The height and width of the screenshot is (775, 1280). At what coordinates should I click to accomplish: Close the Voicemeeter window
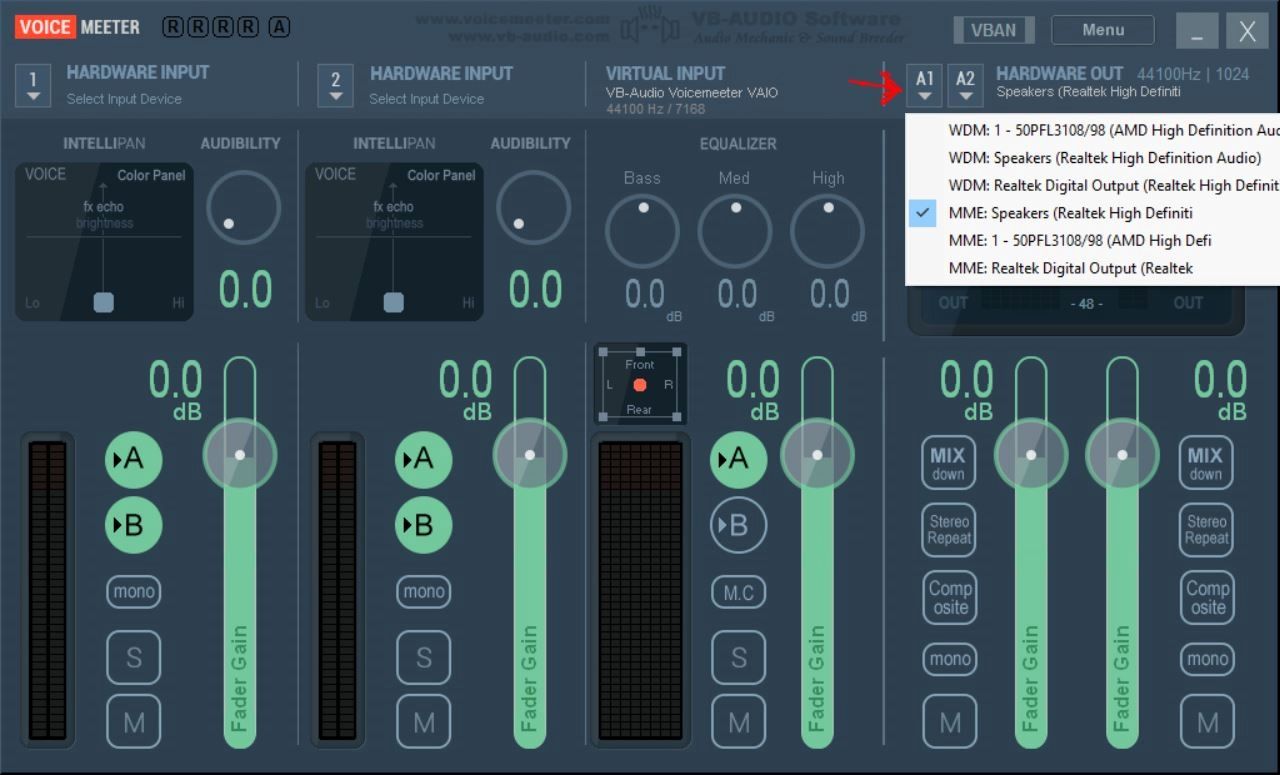point(1247,31)
